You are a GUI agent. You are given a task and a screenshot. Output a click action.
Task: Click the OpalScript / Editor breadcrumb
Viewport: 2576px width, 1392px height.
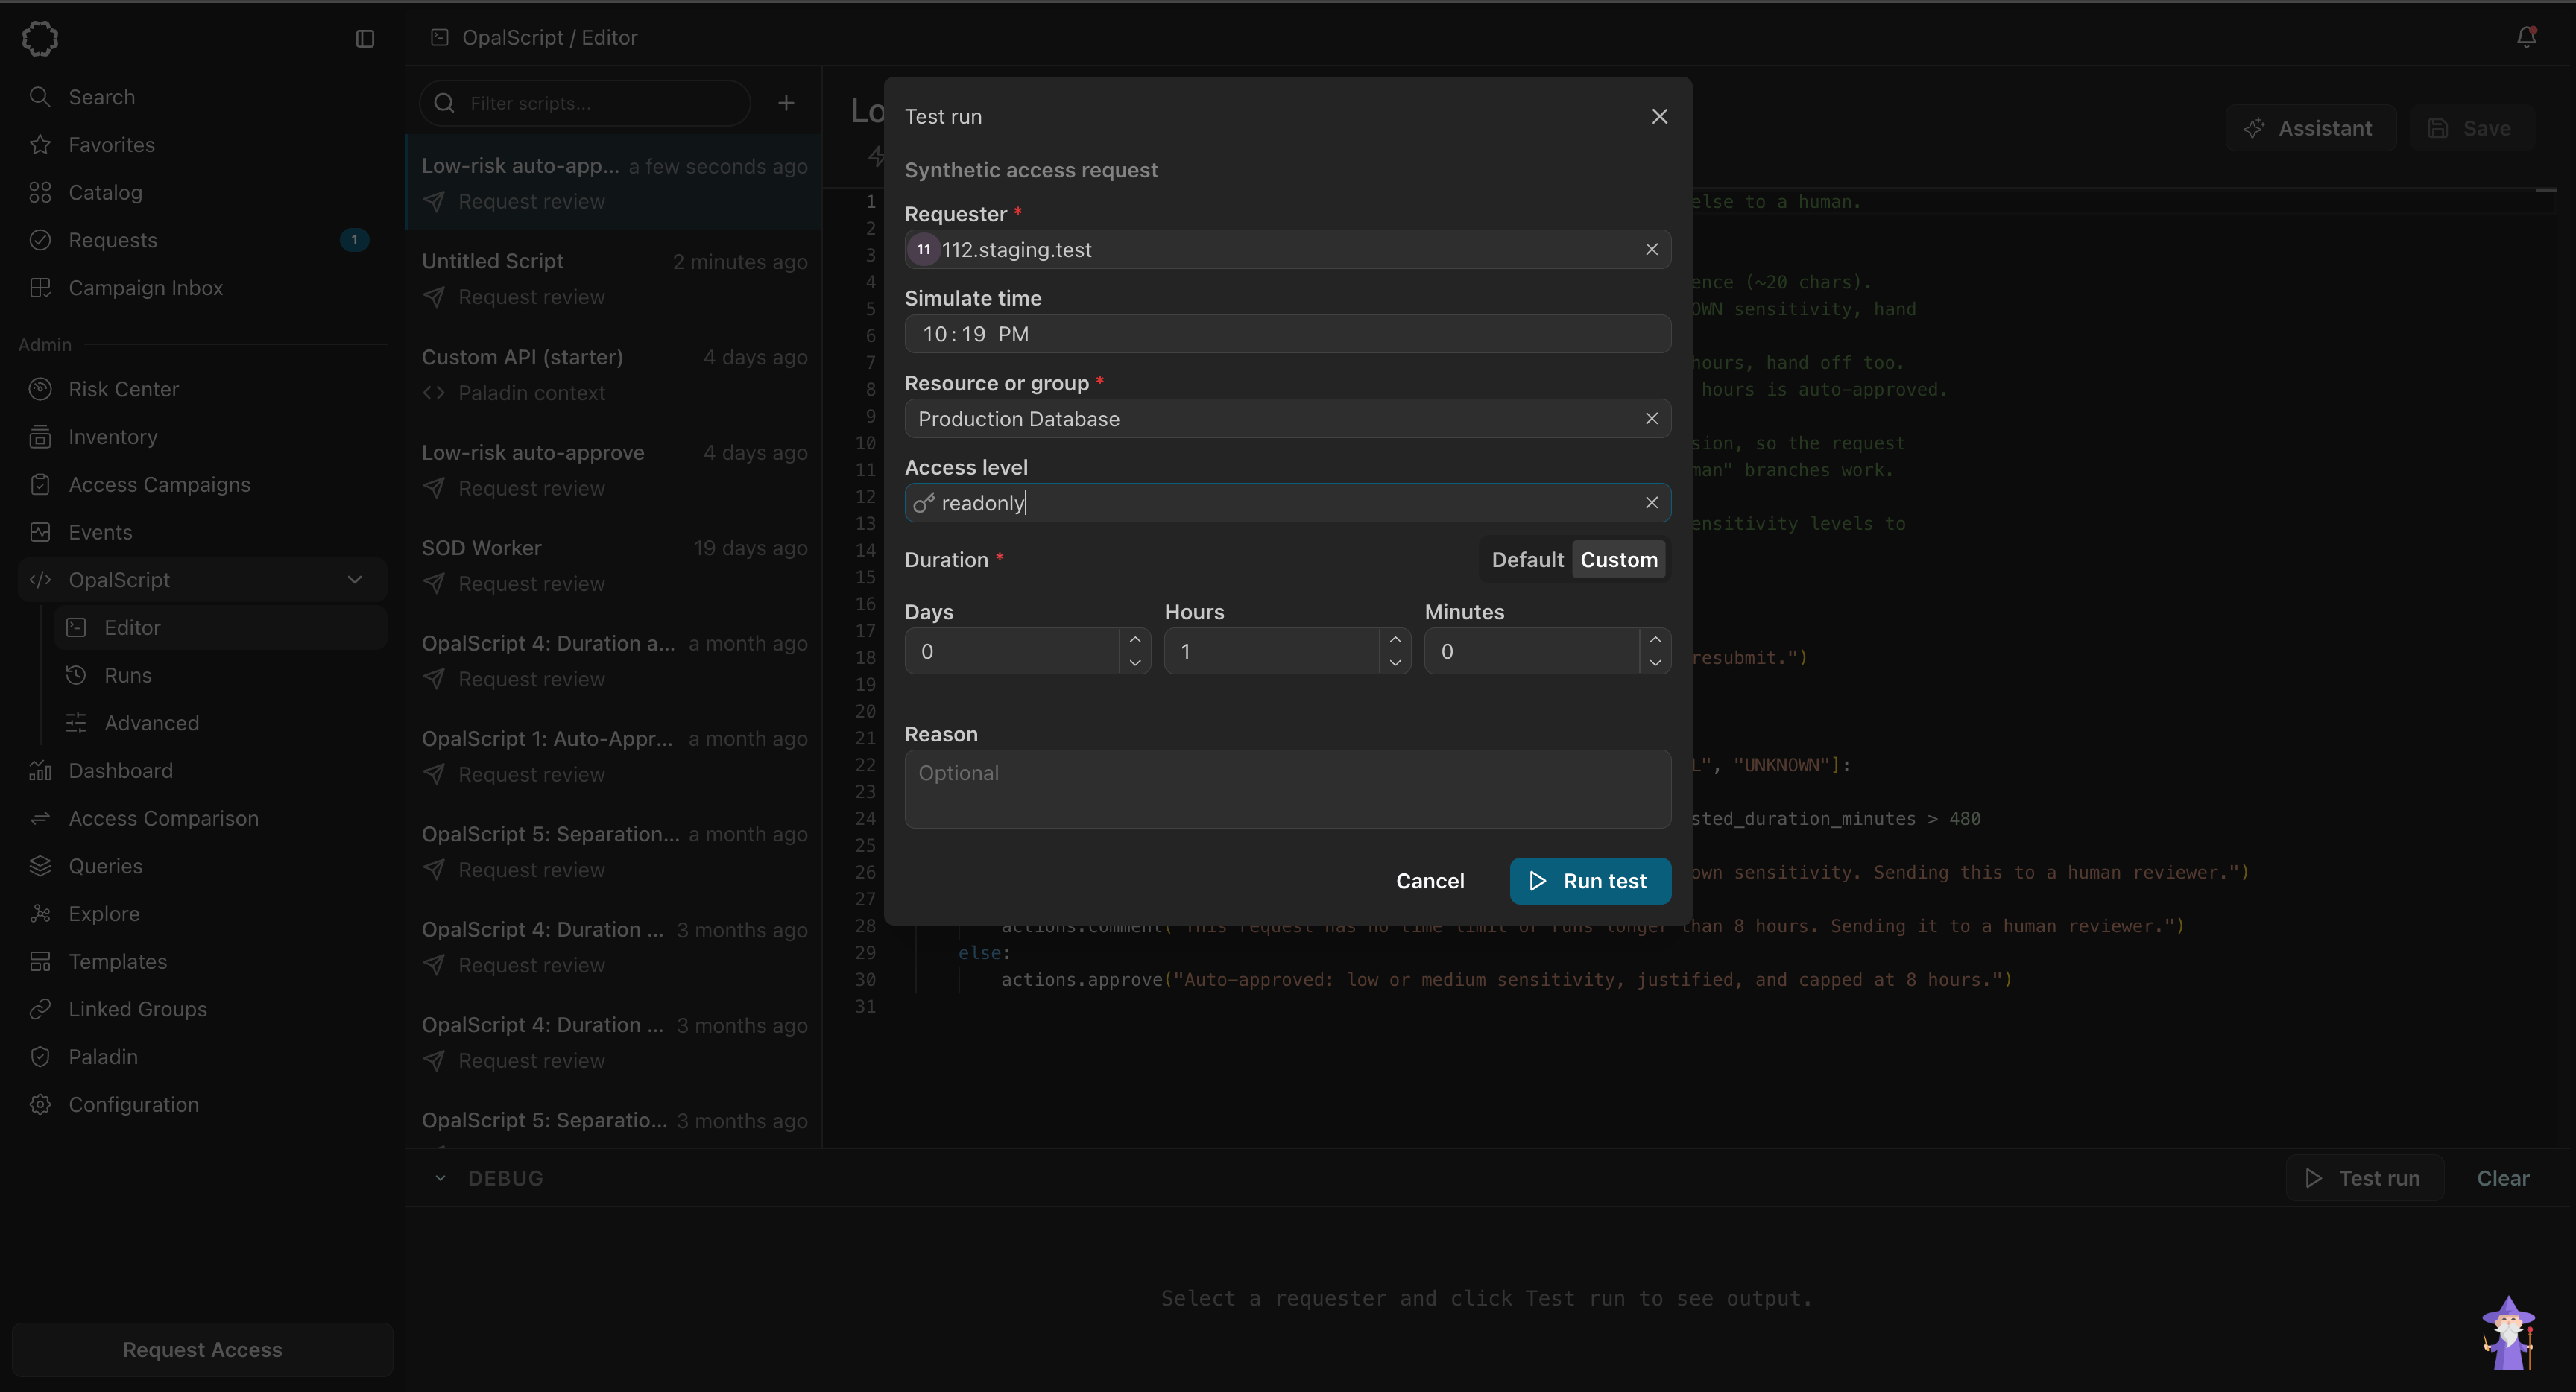point(549,38)
